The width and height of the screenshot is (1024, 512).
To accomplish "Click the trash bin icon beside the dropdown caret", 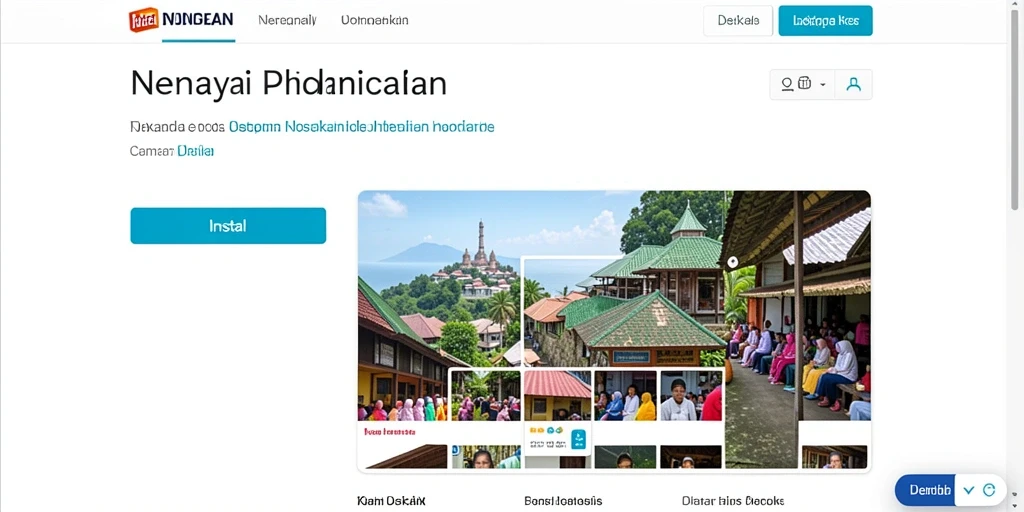I will click(805, 84).
